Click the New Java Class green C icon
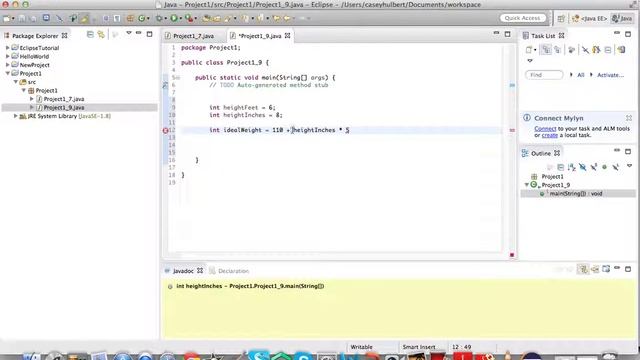The width and height of the screenshot is (640, 360). click(x=141, y=18)
